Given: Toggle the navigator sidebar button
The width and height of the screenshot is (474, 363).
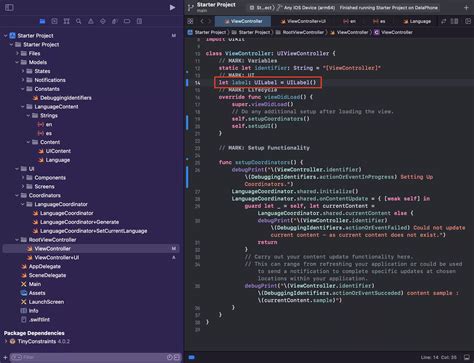Looking at the screenshot, I should coord(9,7).
